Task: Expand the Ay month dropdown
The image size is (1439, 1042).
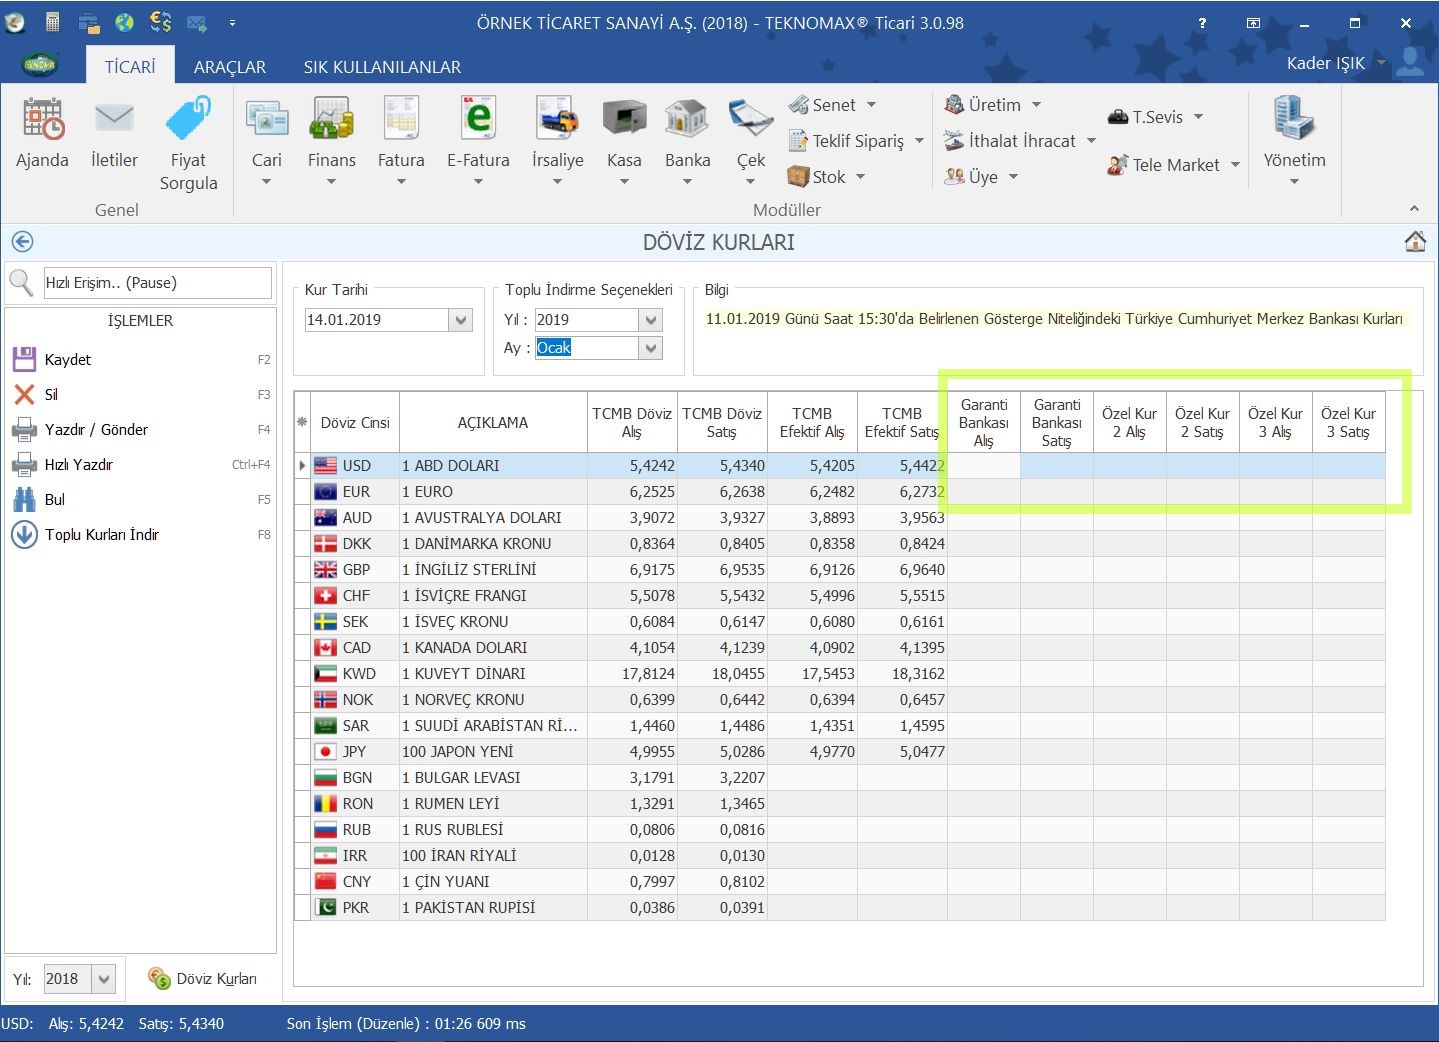Action: click(651, 348)
